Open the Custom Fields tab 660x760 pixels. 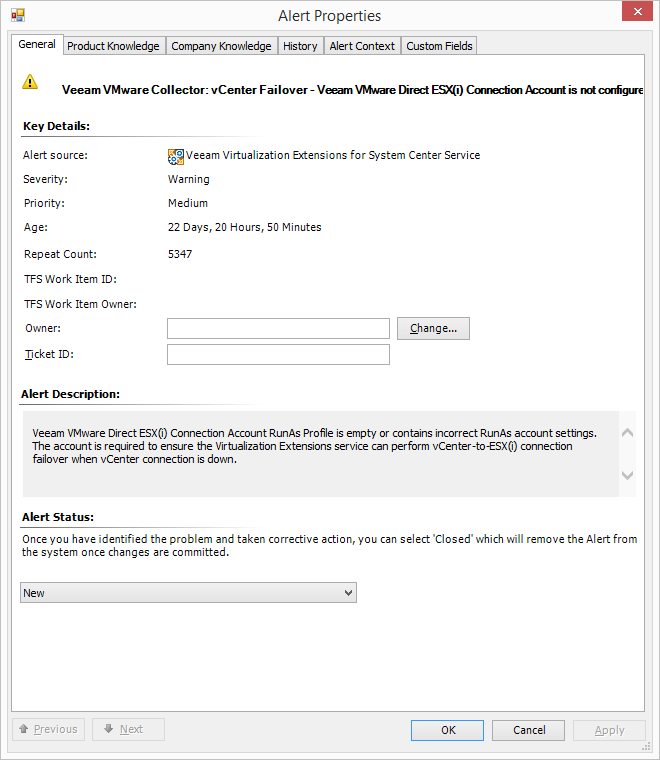click(x=439, y=46)
